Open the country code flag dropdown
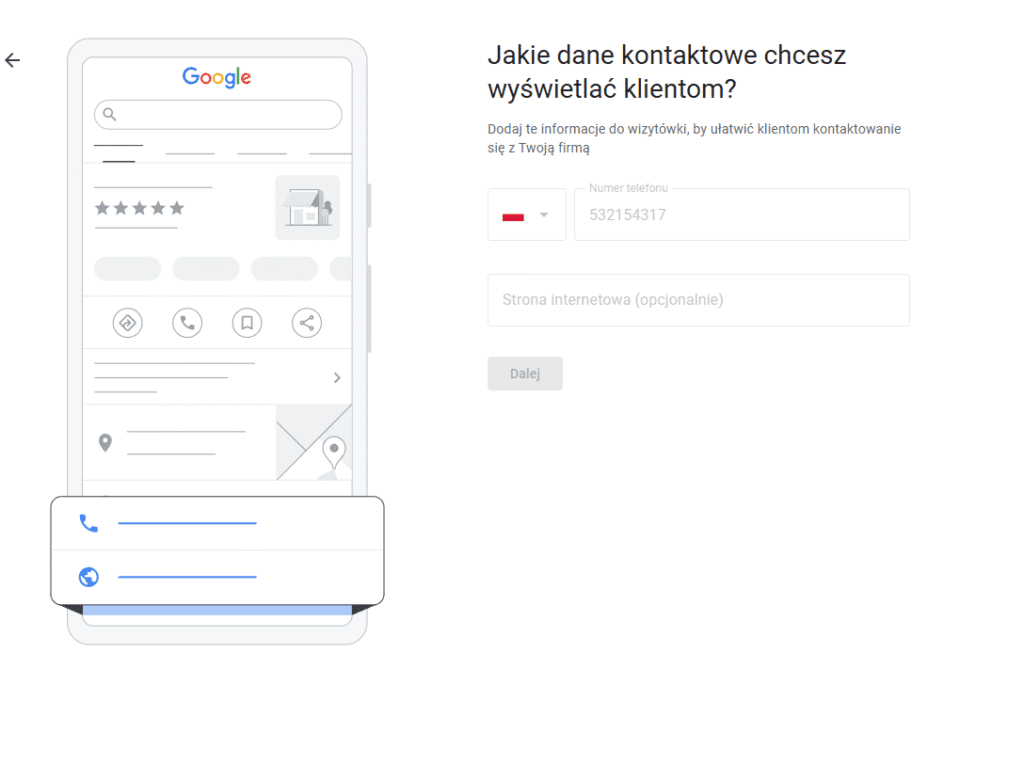 tap(544, 215)
